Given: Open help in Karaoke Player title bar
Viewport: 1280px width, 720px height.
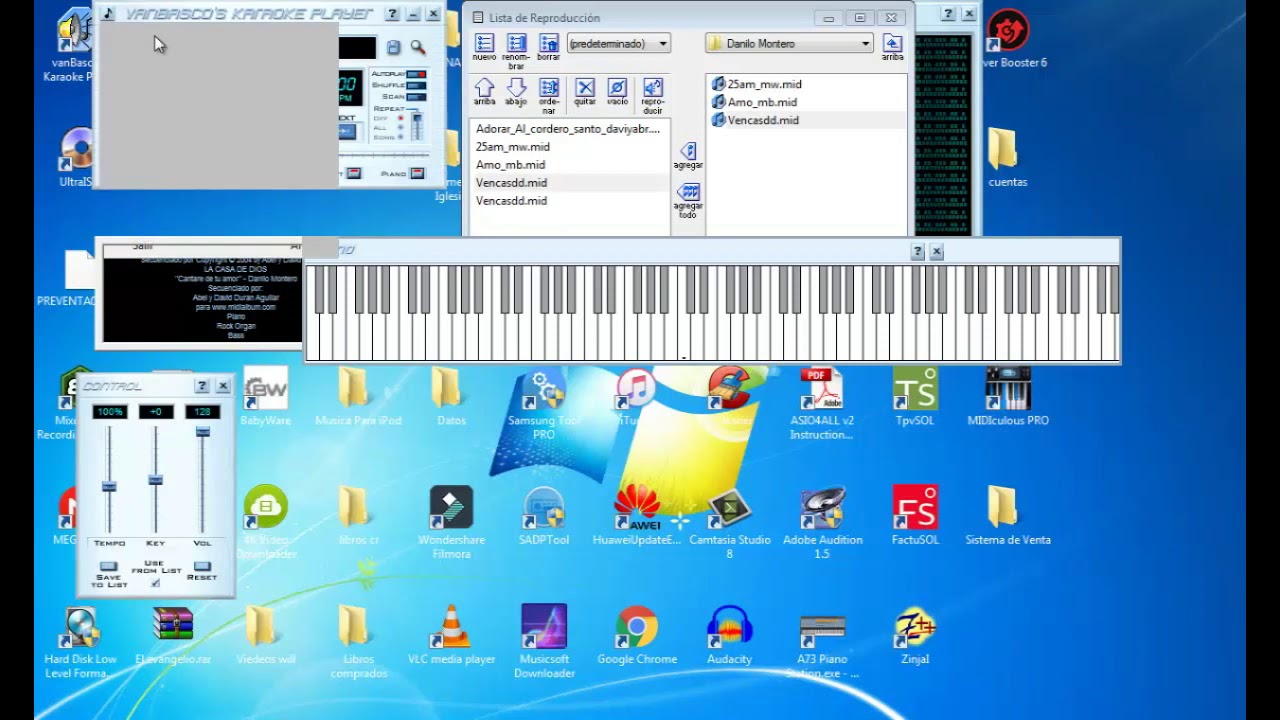Looking at the screenshot, I should 392,14.
